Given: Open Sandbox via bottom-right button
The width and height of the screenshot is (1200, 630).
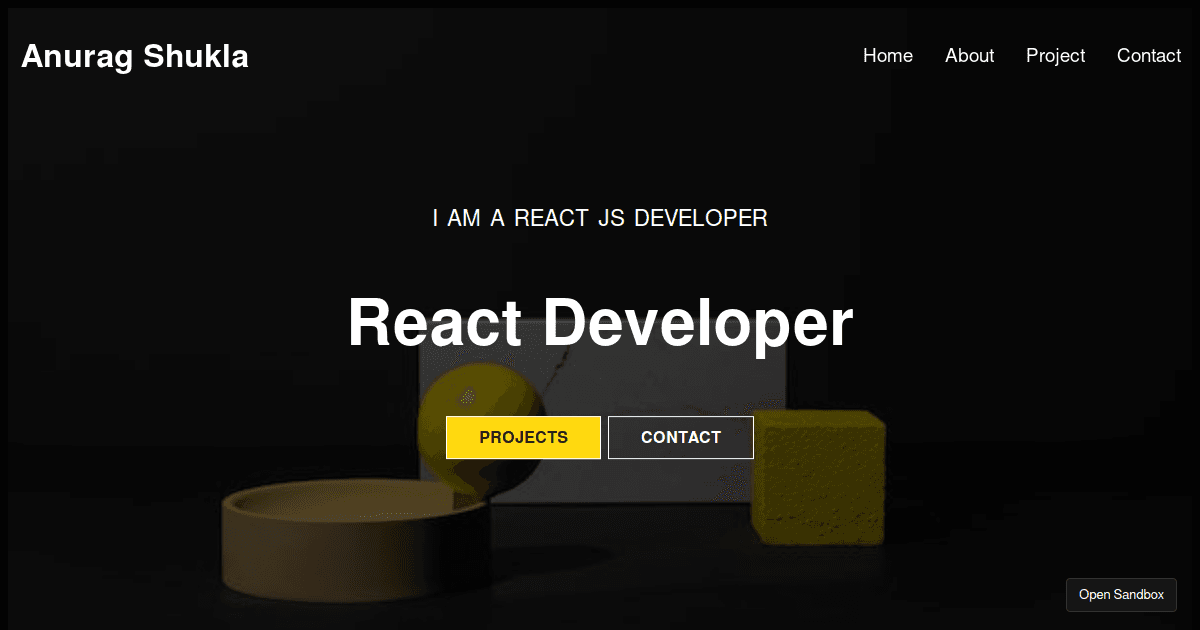Looking at the screenshot, I should point(1121,594).
